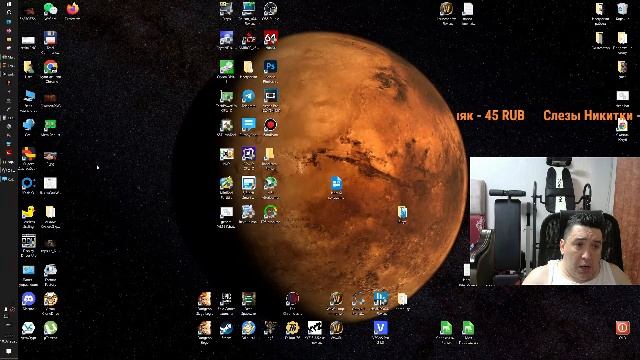640x360 pixels.
Task: Select the blue document icon on Mars
Action: click(x=336, y=184)
